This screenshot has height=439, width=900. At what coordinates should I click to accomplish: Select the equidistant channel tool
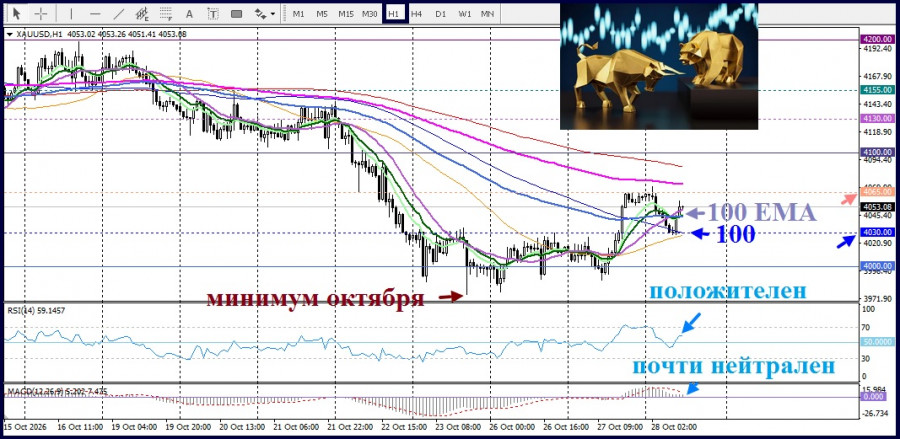pos(141,13)
